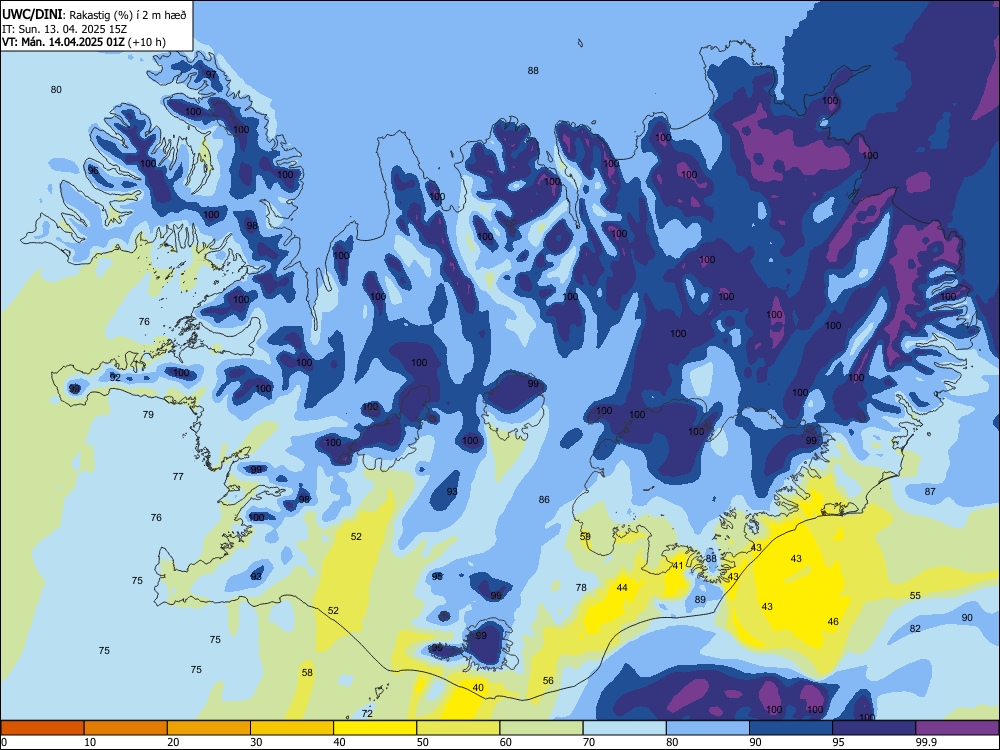Click the '60' legend tick label
This screenshot has width=1000, height=750.
[506, 742]
